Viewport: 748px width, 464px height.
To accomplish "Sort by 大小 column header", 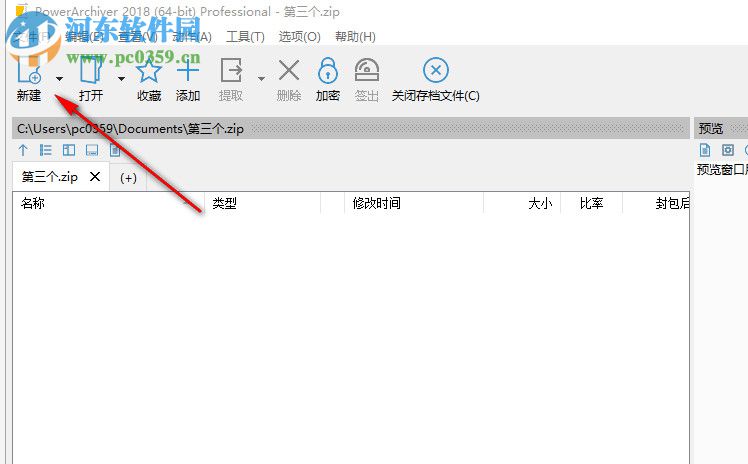I will click(x=522, y=203).
